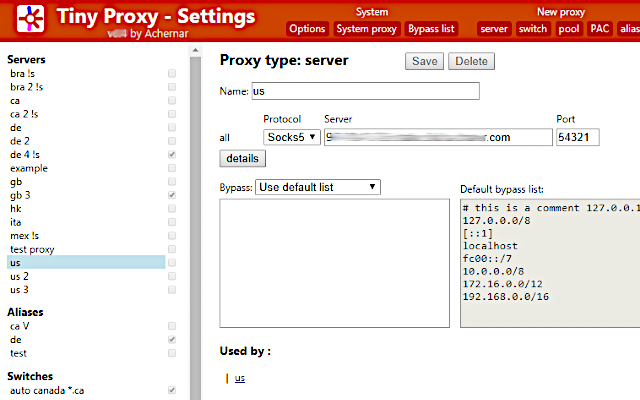The width and height of the screenshot is (640, 400).
Task: Toggle checkbox for 'ca V' alias
Action: click(172, 326)
